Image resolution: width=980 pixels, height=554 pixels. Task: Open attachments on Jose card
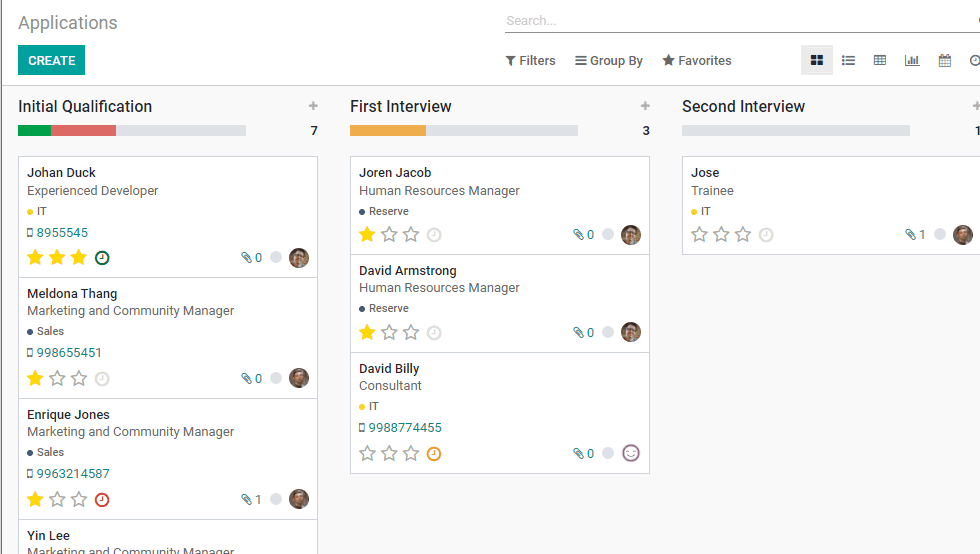915,234
